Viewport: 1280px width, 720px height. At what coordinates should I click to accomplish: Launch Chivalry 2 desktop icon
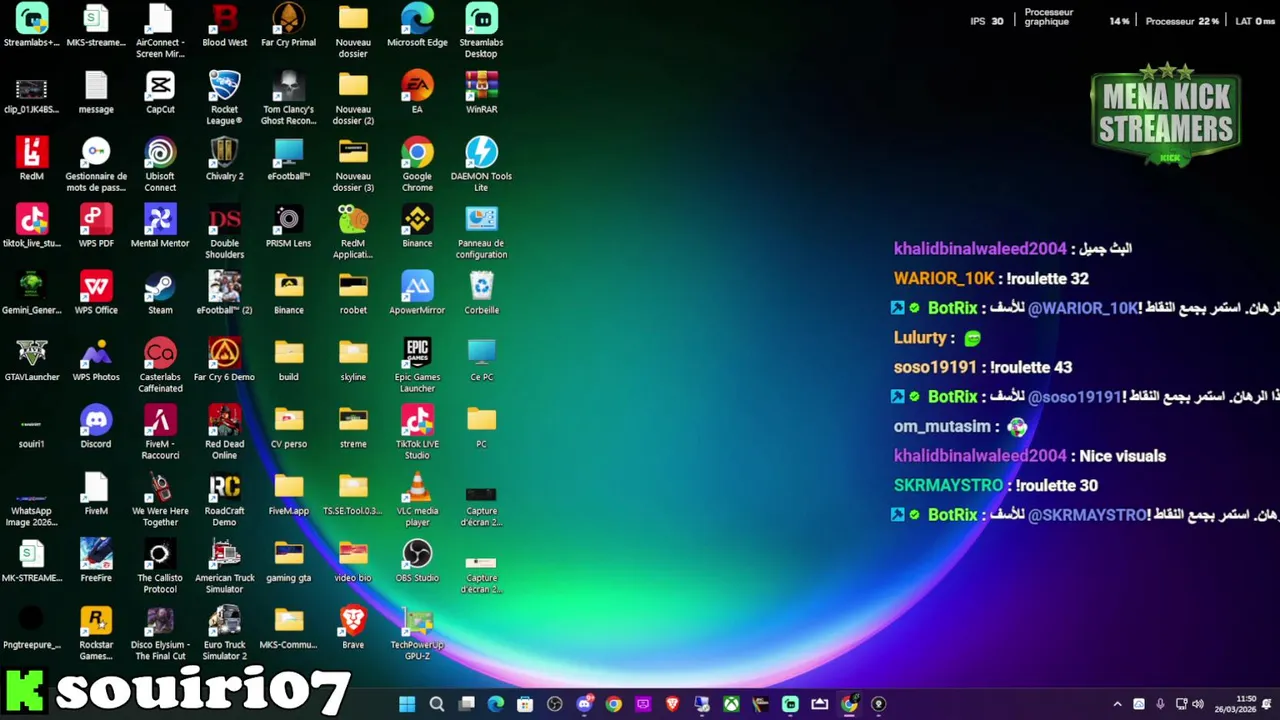(x=224, y=161)
